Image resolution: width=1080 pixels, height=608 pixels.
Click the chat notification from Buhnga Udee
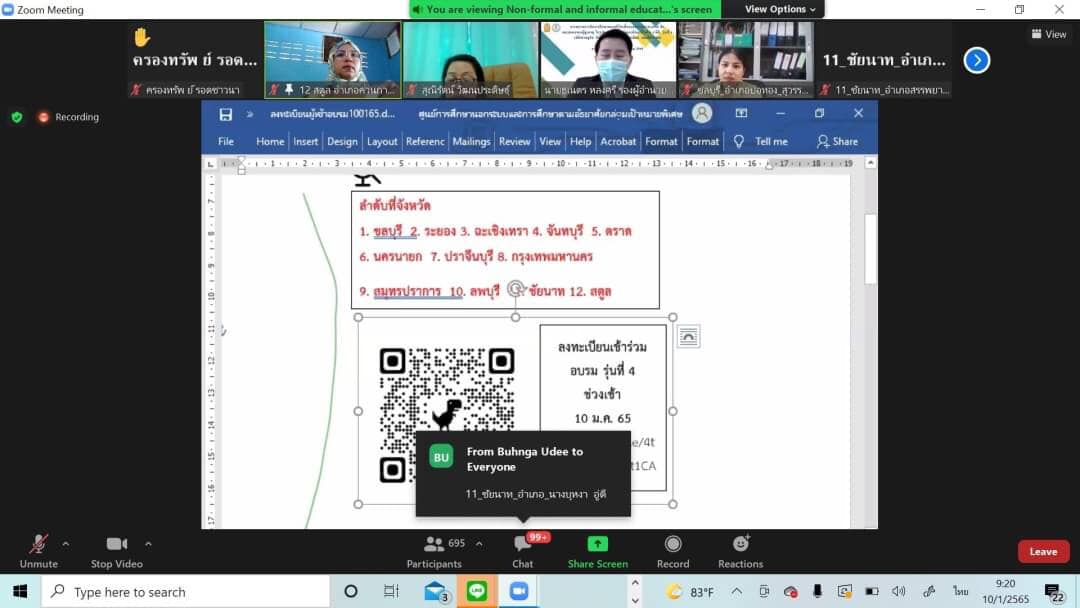523,473
